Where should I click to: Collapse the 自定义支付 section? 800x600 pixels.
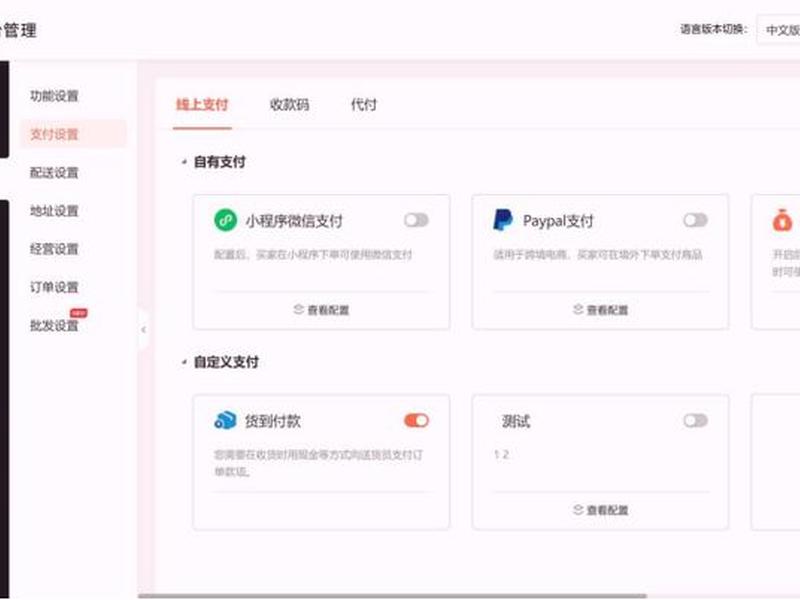184,362
